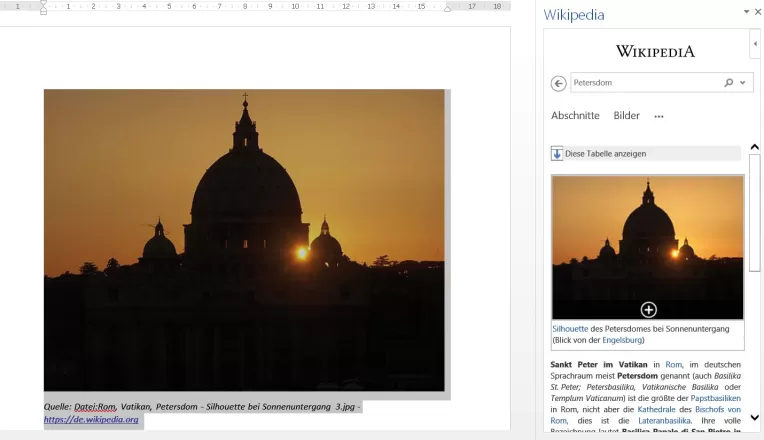Viewport: 764px width, 440px height.
Task: Click the first line indent marker on ruler
Action: tap(43, 3)
